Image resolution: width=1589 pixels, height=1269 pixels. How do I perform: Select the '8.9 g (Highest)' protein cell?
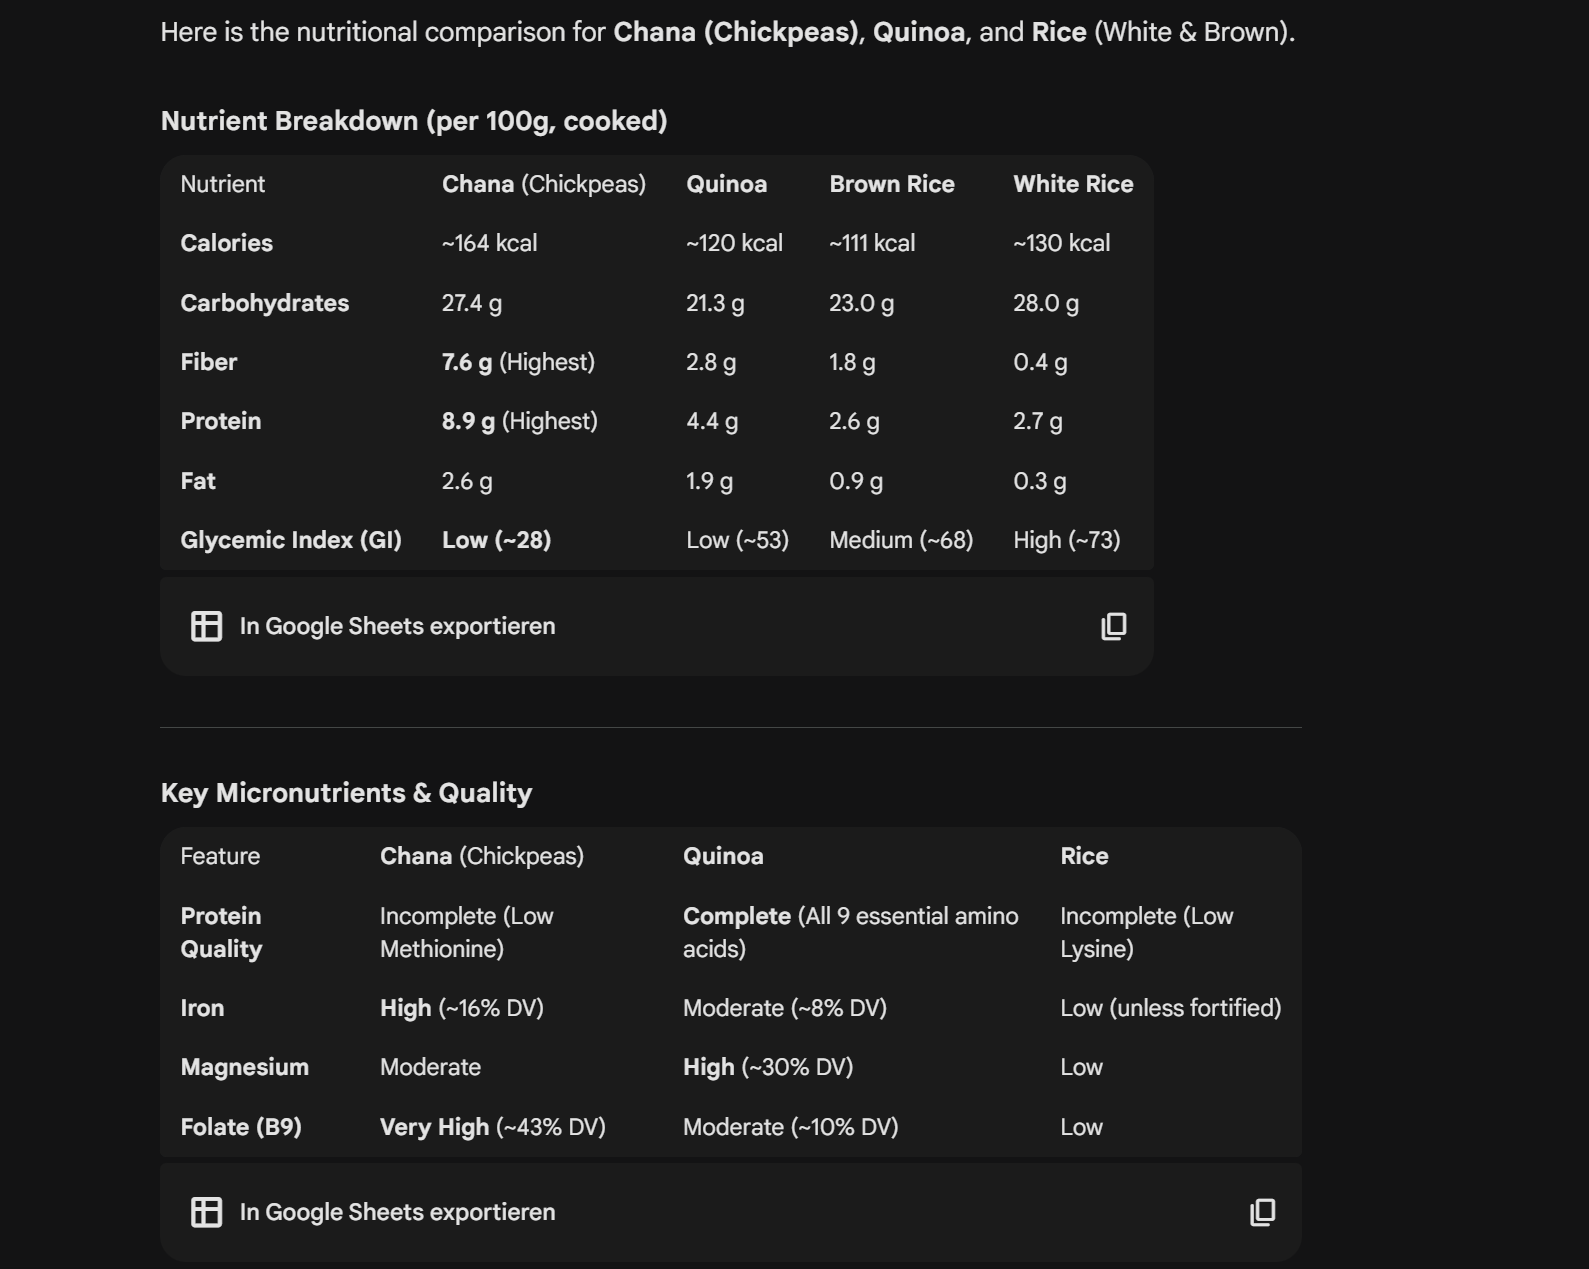point(519,421)
